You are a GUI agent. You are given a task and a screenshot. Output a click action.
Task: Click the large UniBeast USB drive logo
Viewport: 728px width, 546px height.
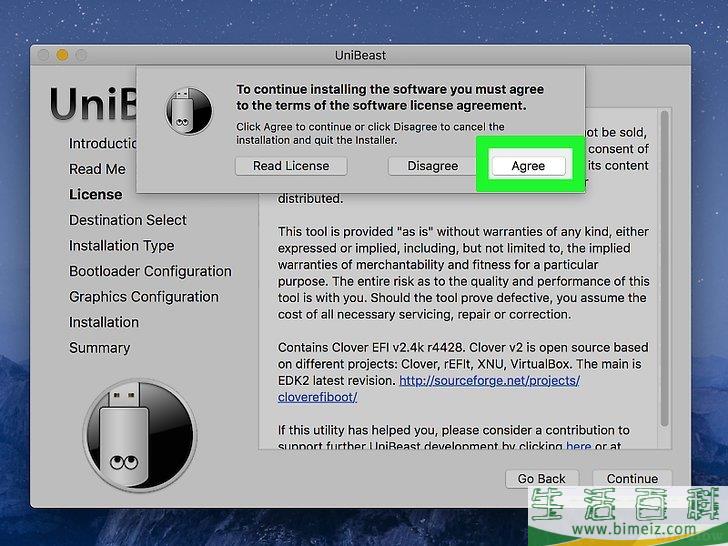tap(140, 435)
